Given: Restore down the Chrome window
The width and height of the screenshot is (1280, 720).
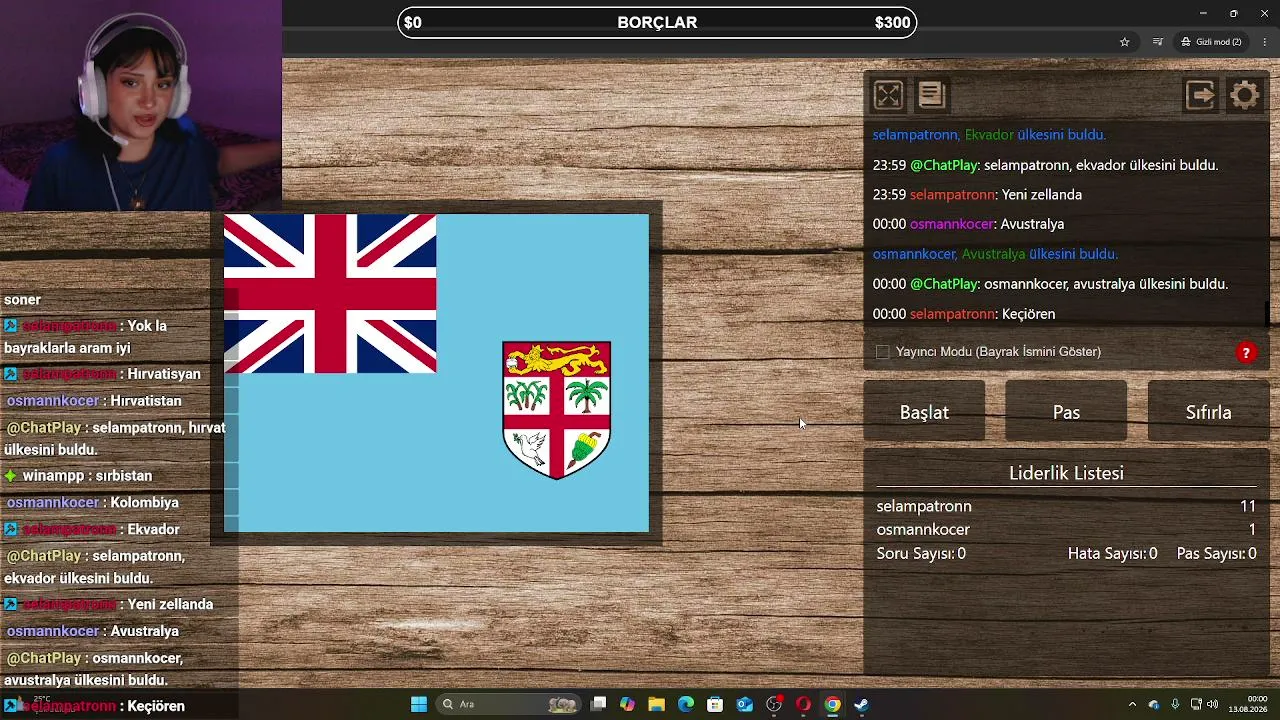Looking at the screenshot, I should point(1234,13).
